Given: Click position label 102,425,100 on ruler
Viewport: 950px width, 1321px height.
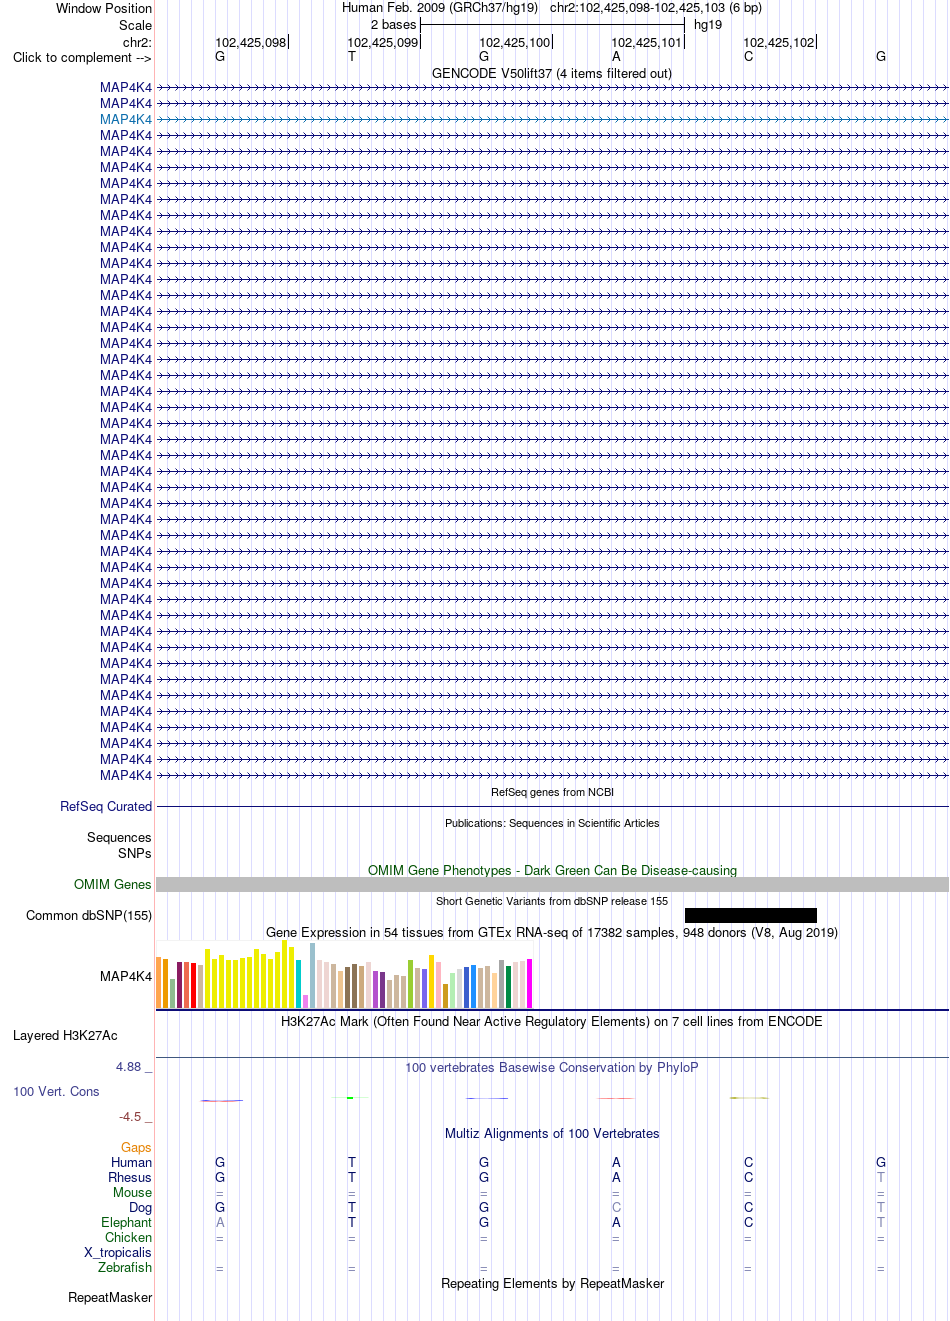Looking at the screenshot, I should (514, 42).
